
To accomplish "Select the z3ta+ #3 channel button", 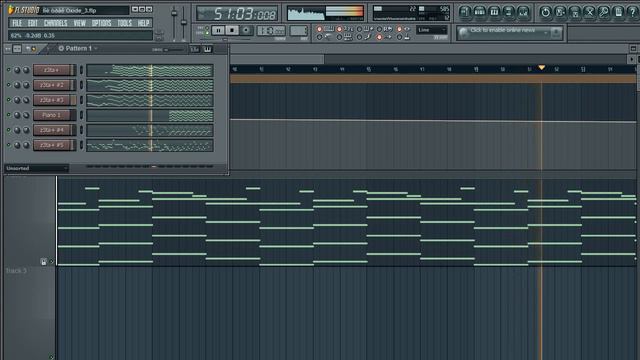I will pyautogui.click(x=52, y=100).
